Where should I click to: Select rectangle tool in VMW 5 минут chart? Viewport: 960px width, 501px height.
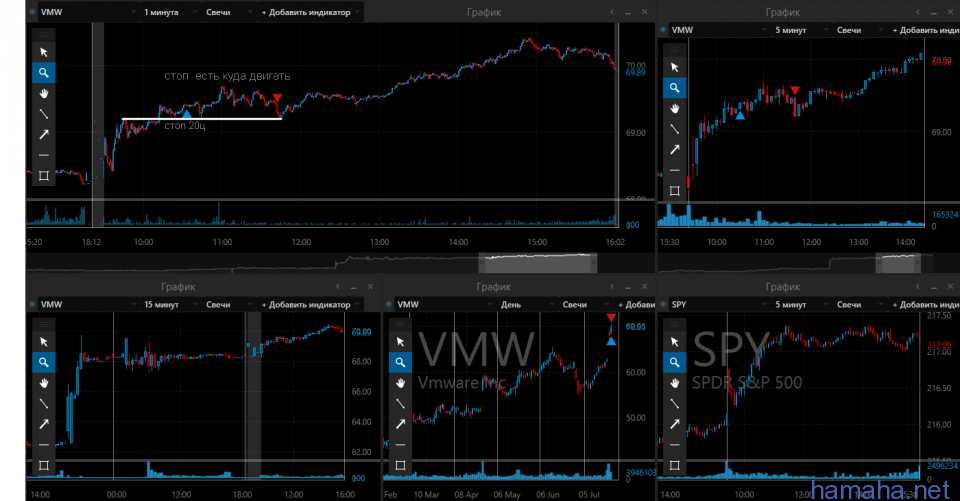tap(674, 190)
